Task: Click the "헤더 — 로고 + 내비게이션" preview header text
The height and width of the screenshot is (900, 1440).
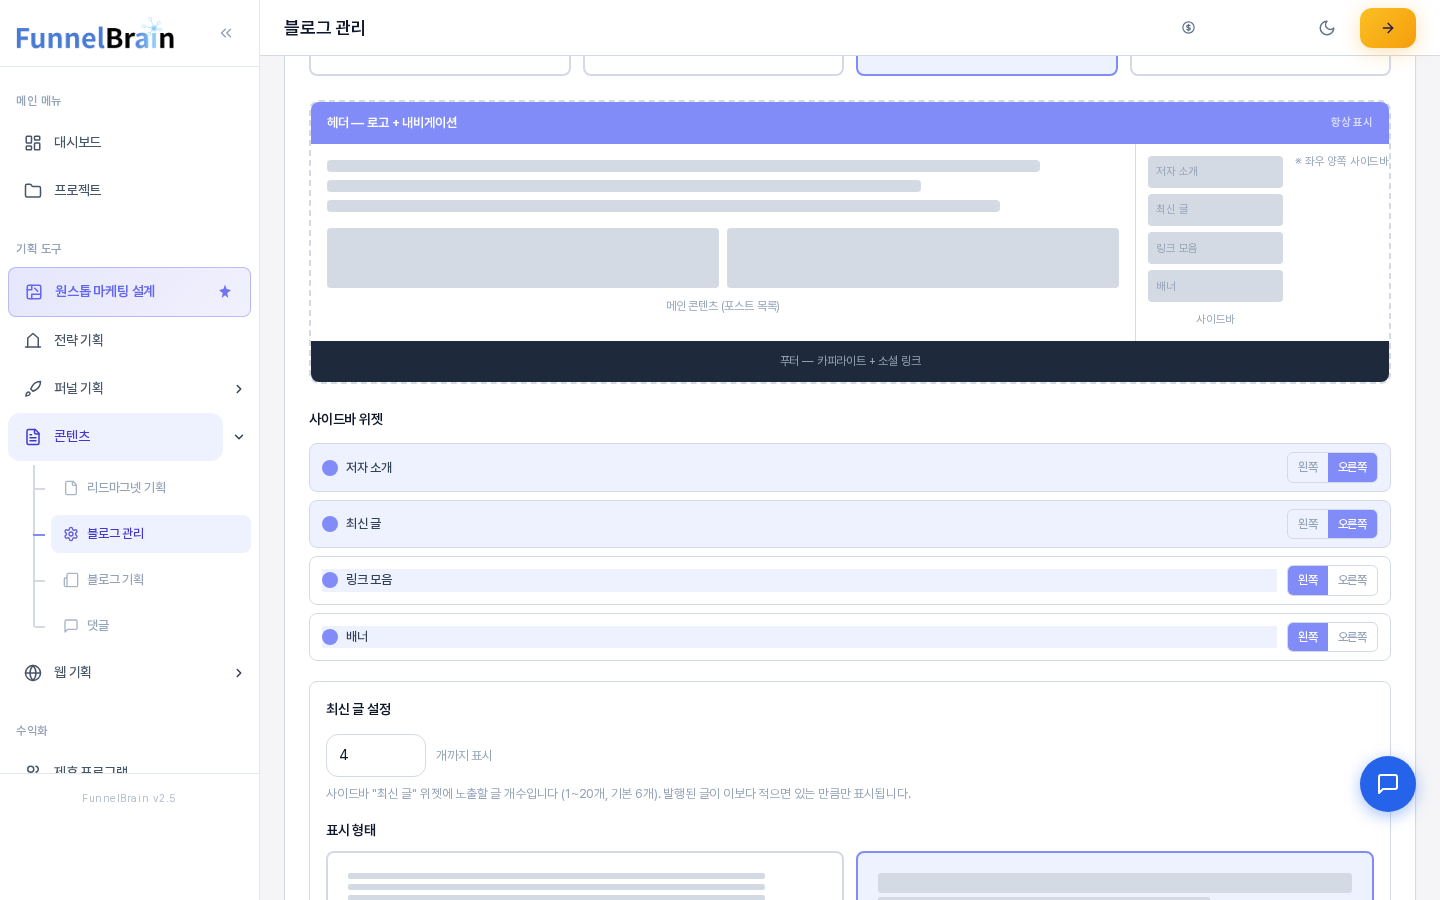Action: click(392, 123)
